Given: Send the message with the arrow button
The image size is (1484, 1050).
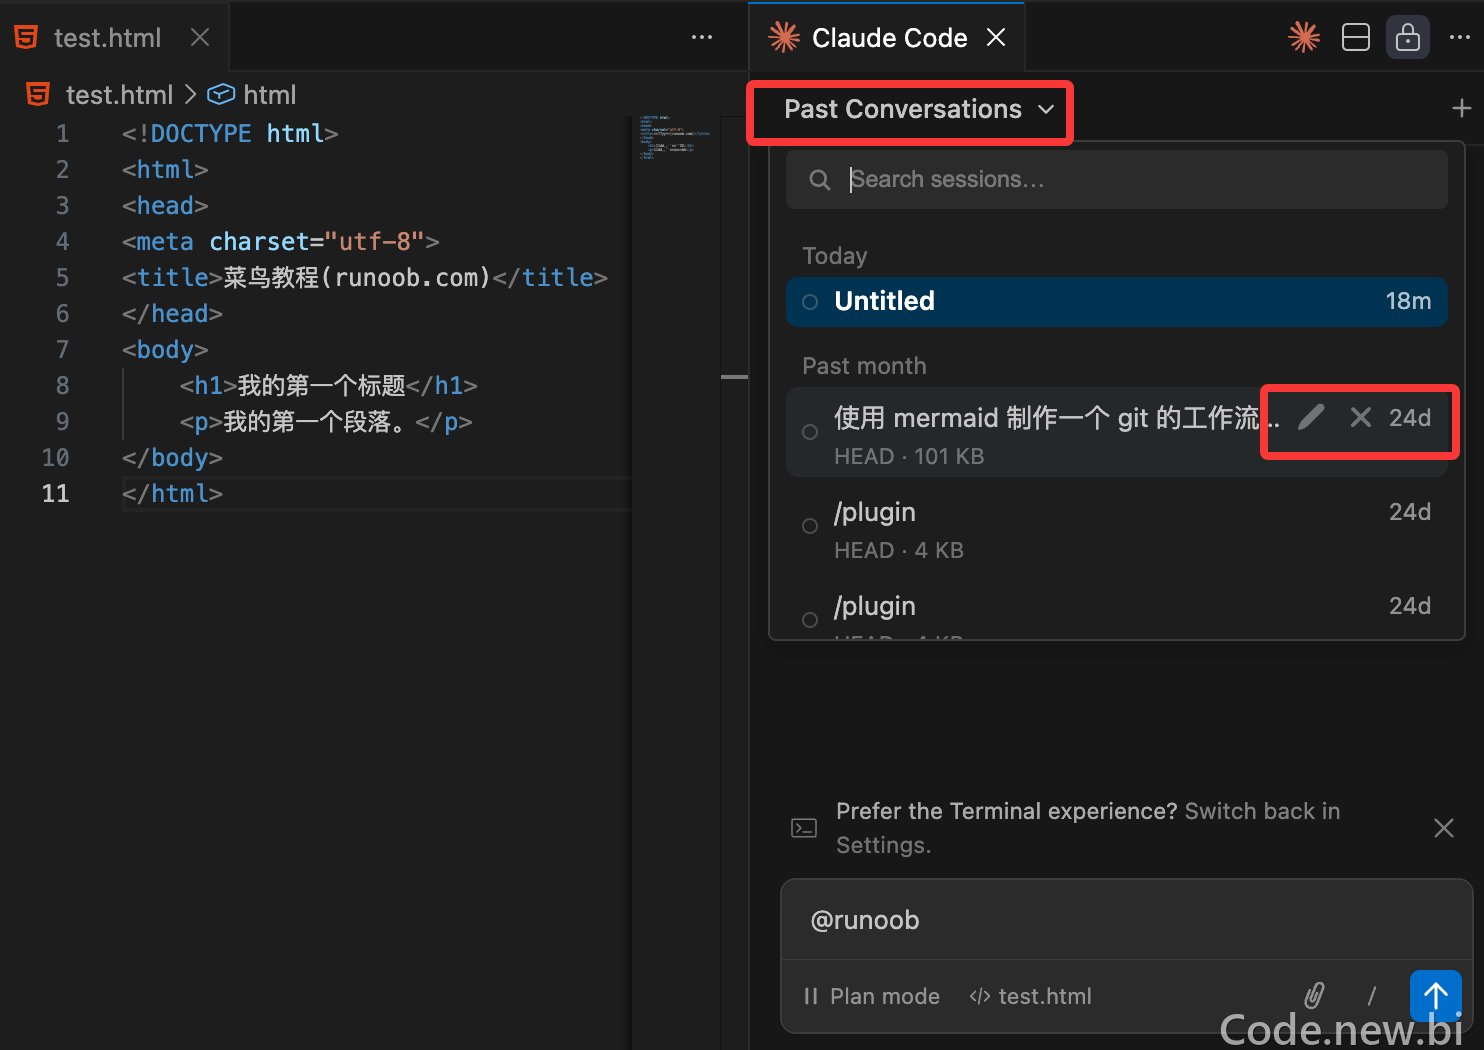Looking at the screenshot, I should [1436, 995].
